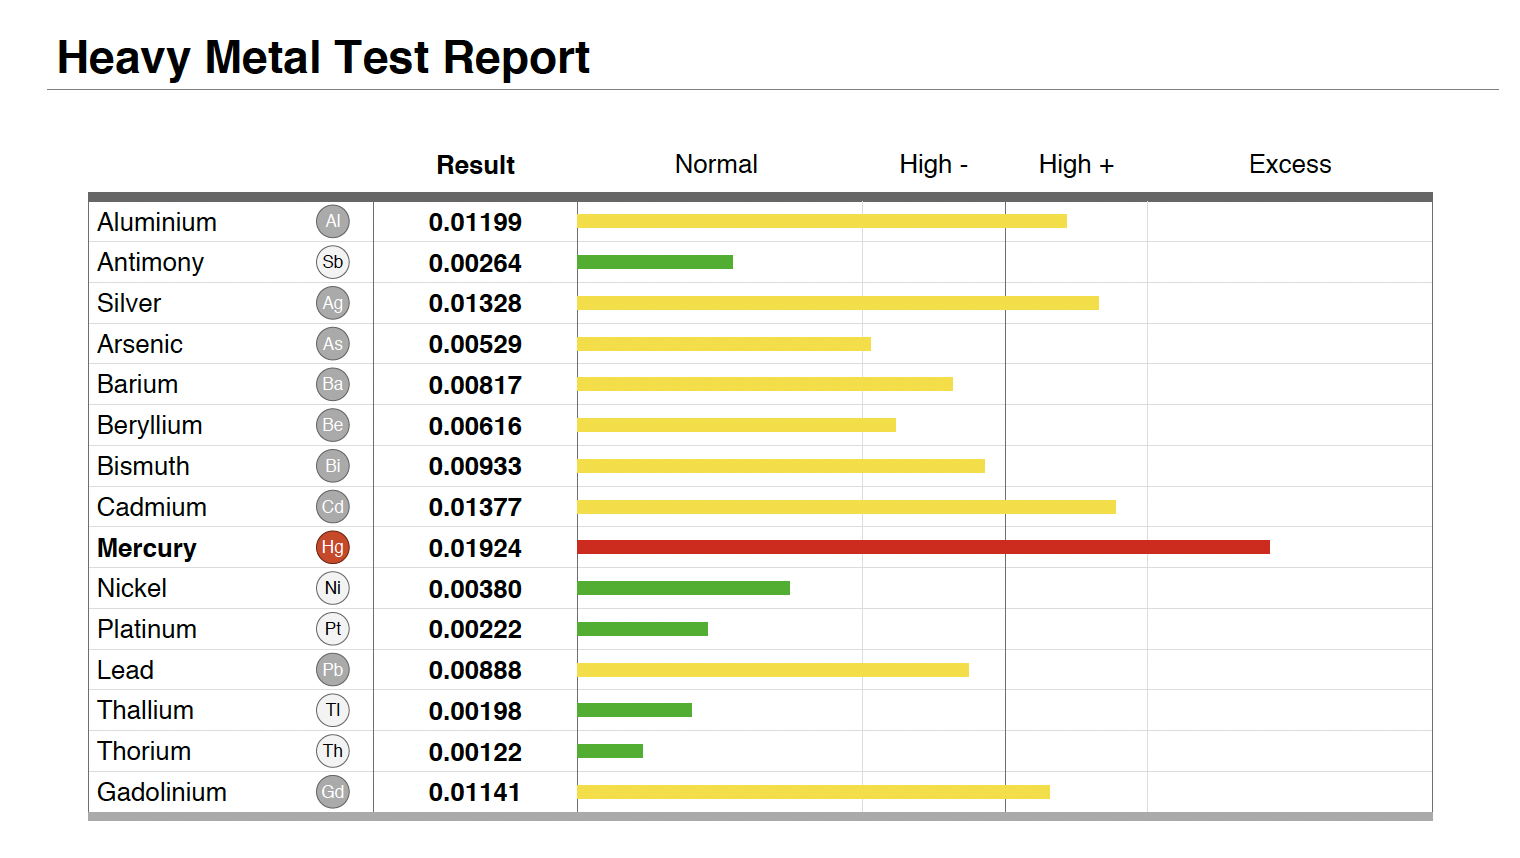This screenshot has width=1520, height=858.
Task: Click the green Thorium result bar
Action: point(610,751)
